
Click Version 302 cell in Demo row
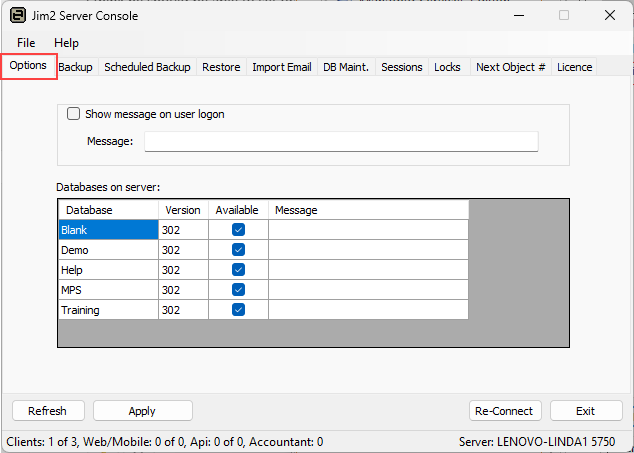[183, 250]
